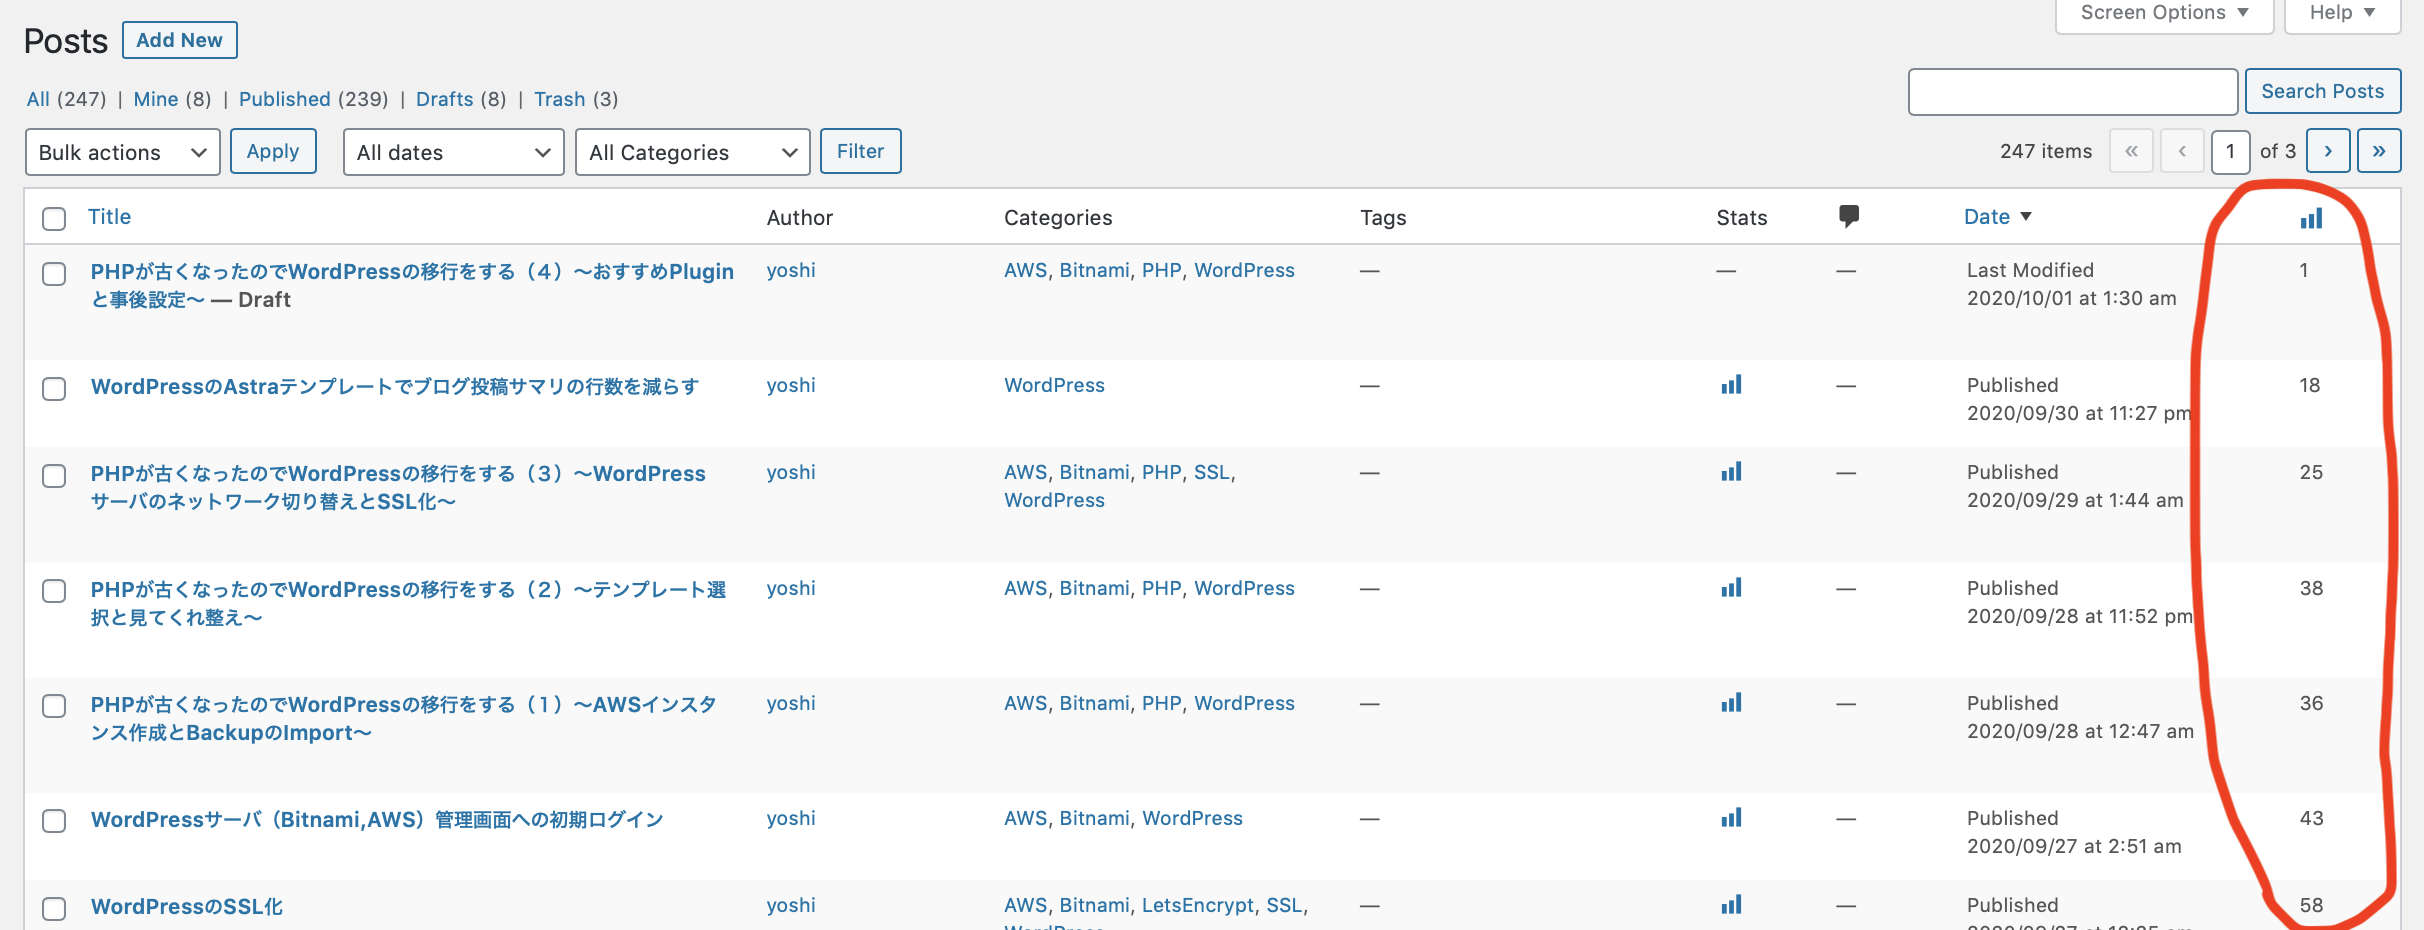This screenshot has height=930, width=2424.
Task: Click the Add New post button
Action: click(x=179, y=40)
